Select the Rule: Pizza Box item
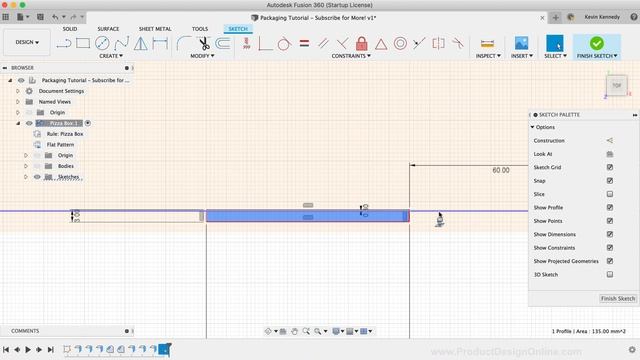Screen dimensions: 640x360 (x=65, y=134)
